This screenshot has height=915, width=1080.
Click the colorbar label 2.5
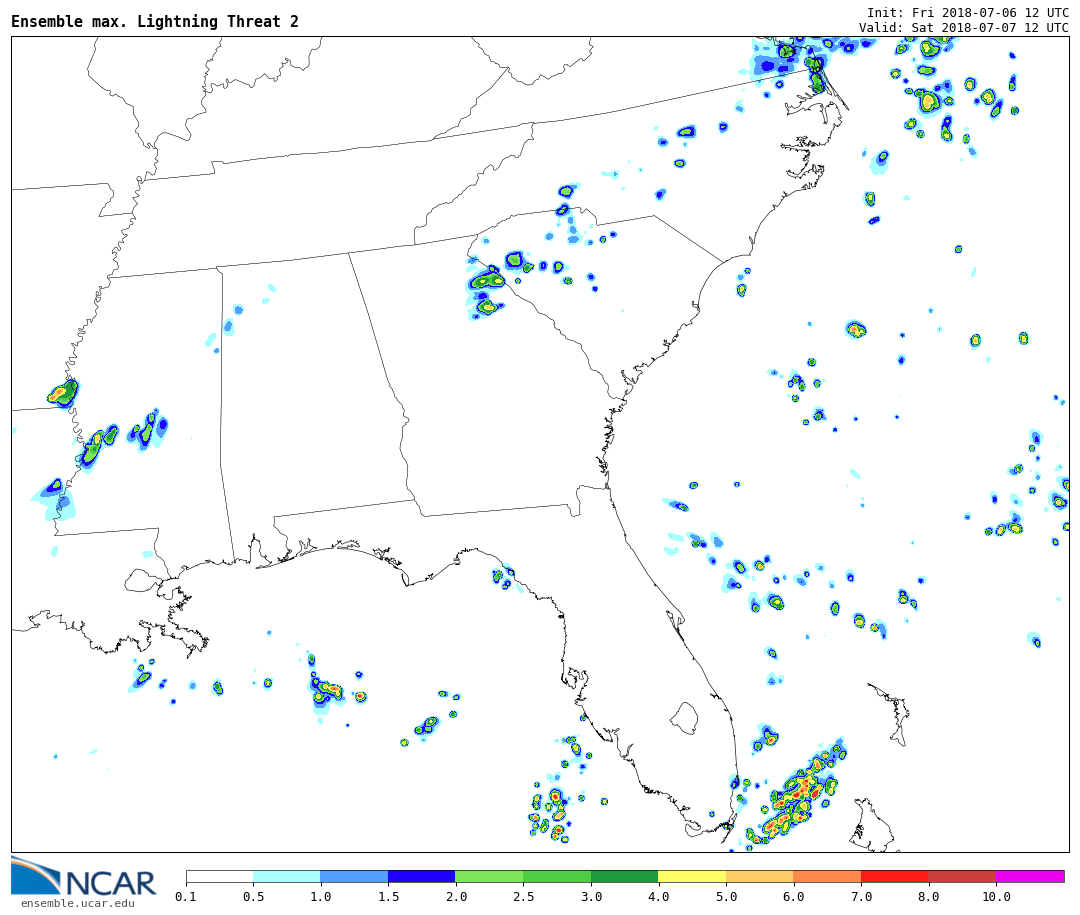[523, 896]
